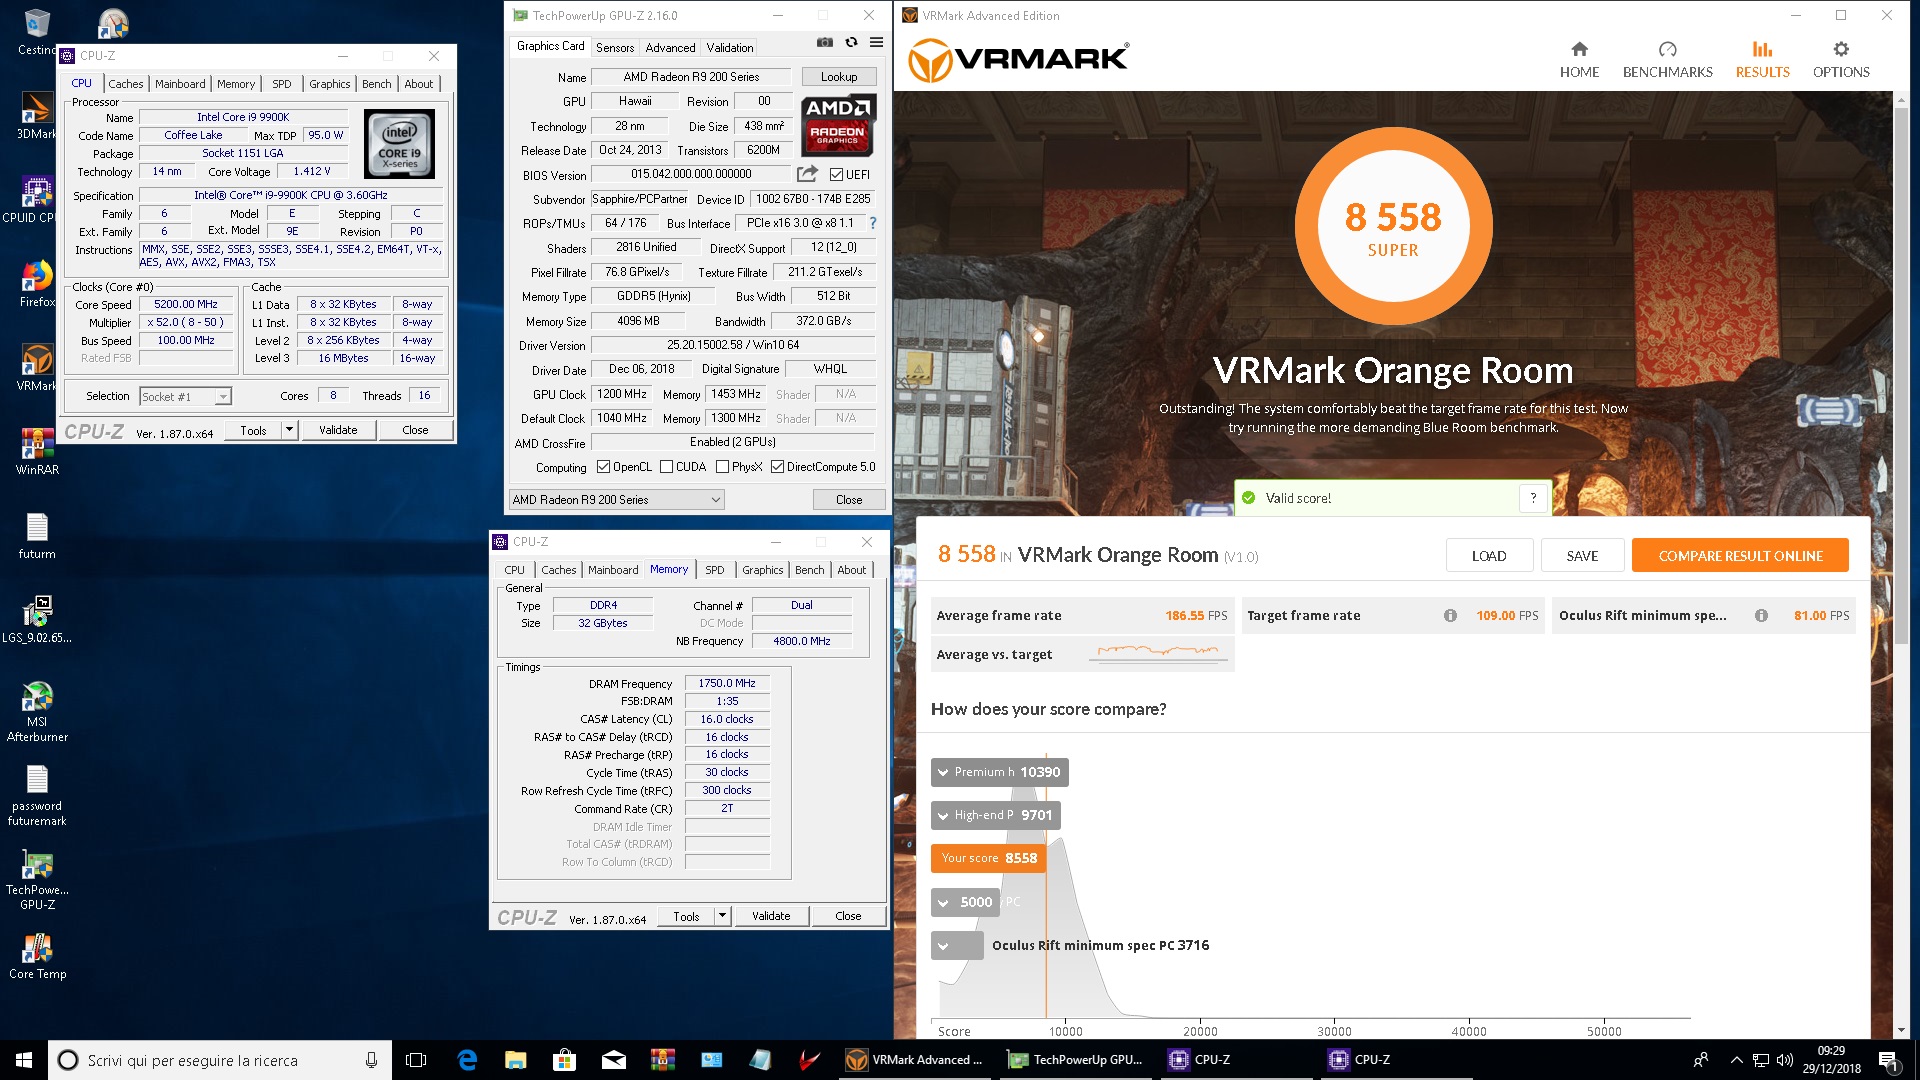Viewport: 1920px width, 1080px height.
Task: Click the LOAD result button
Action: click(x=1489, y=556)
